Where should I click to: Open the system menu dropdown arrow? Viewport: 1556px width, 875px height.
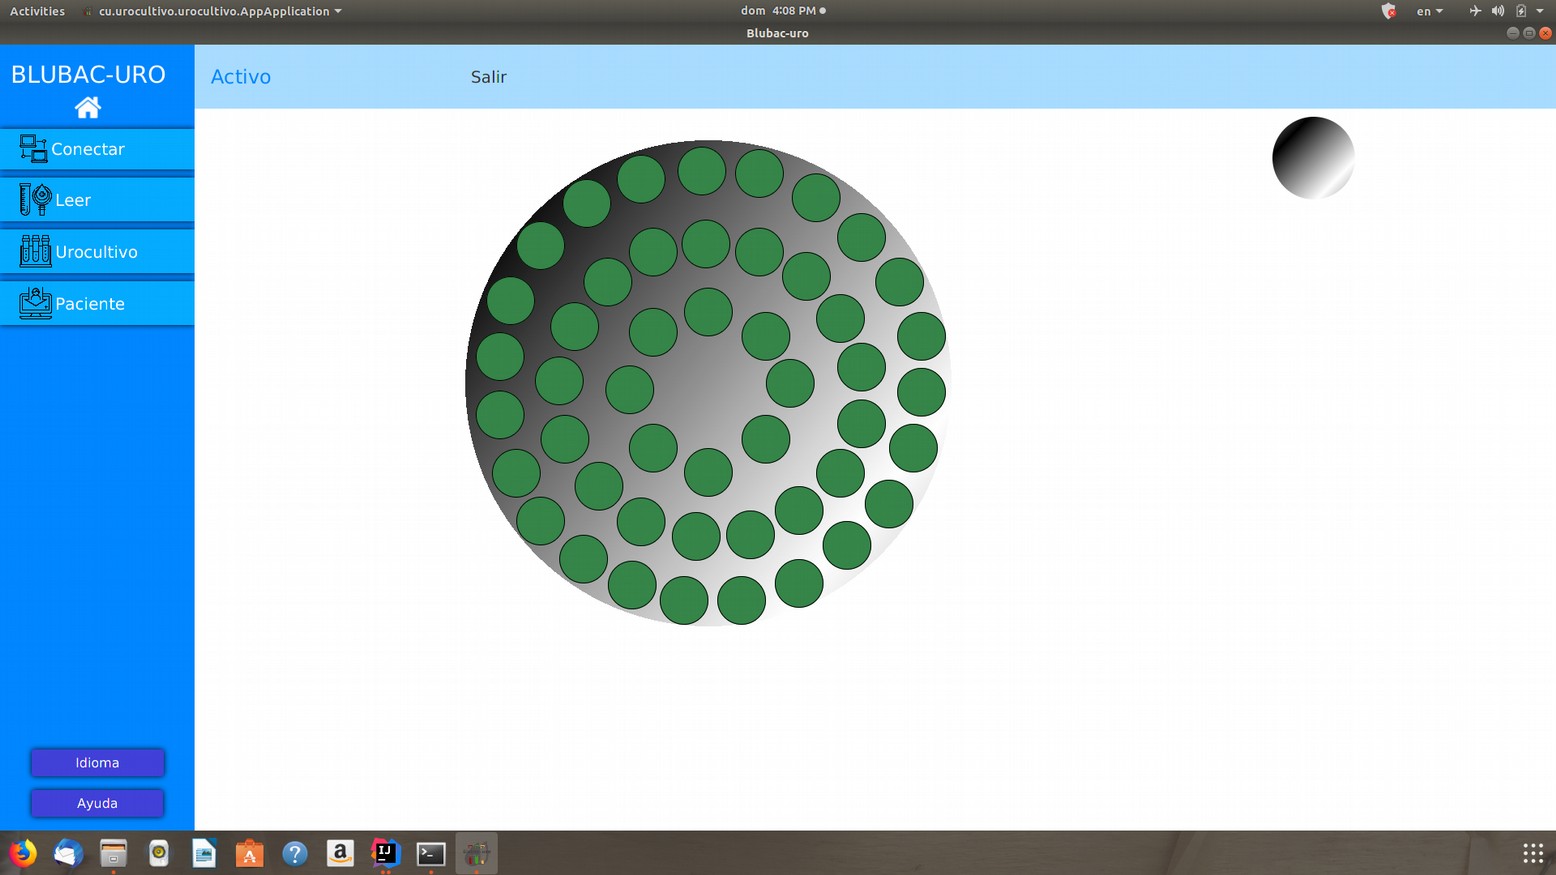tap(1539, 11)
